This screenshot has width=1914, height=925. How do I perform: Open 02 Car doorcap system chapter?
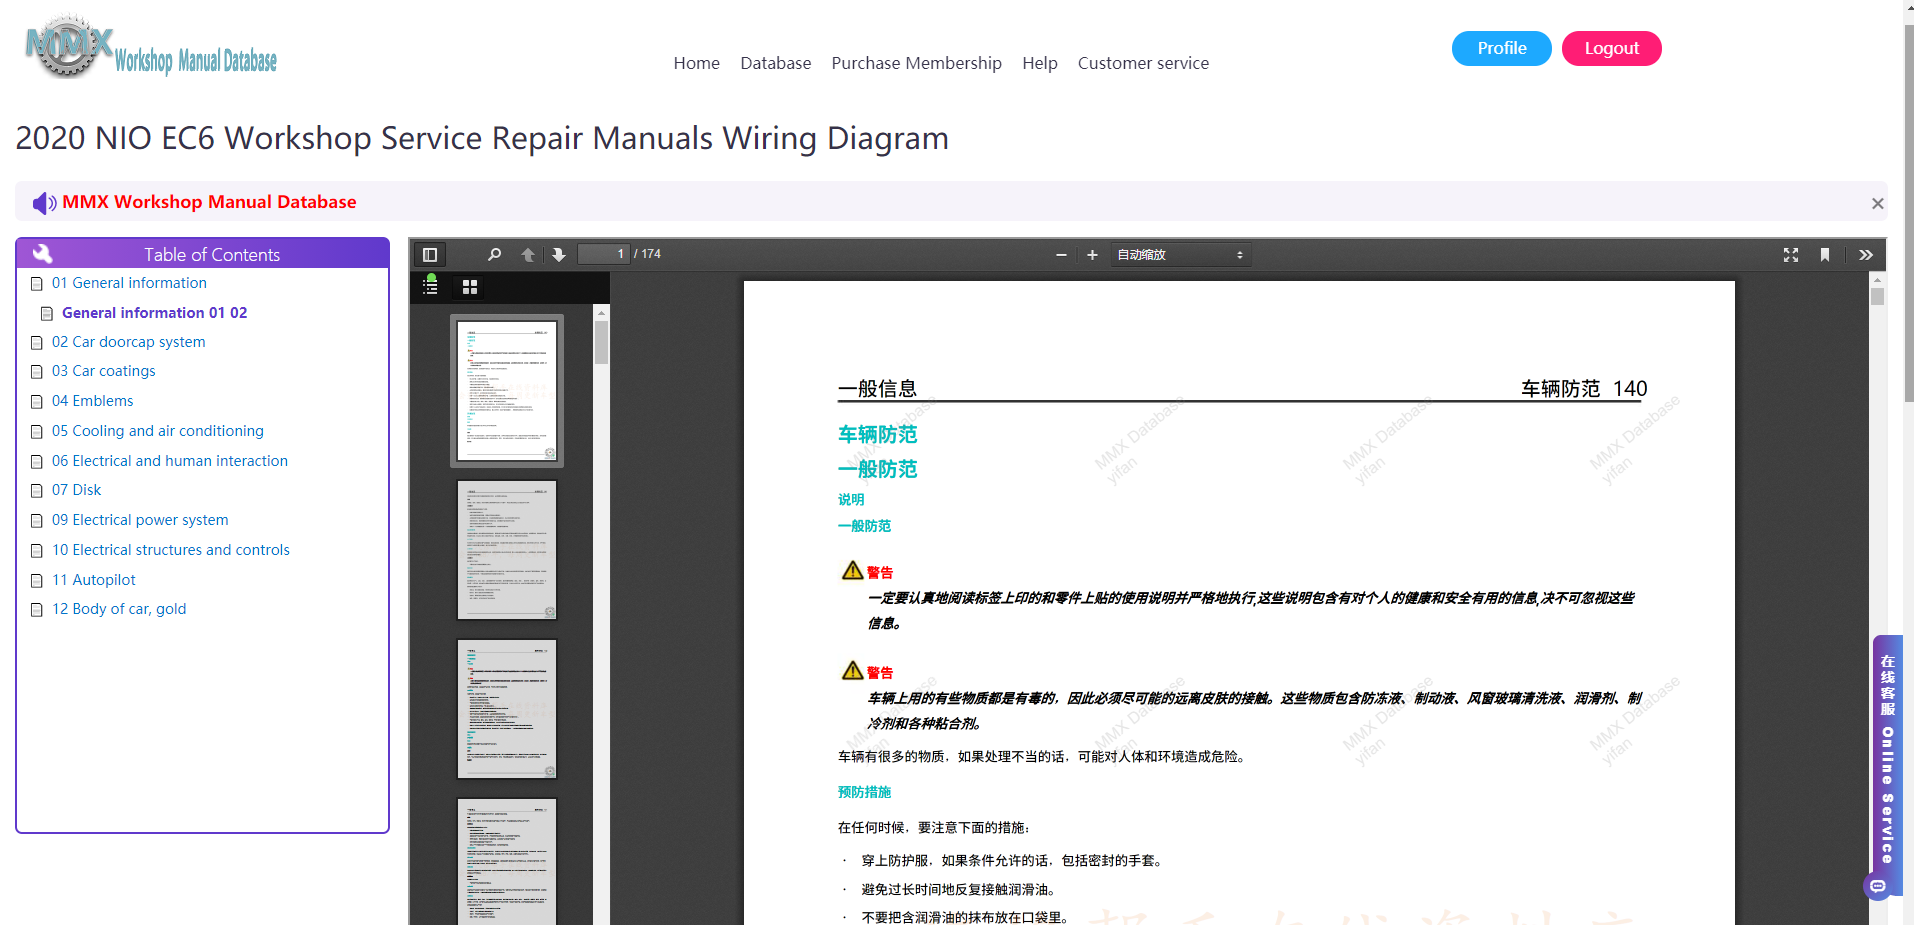(x=128, y=342)
